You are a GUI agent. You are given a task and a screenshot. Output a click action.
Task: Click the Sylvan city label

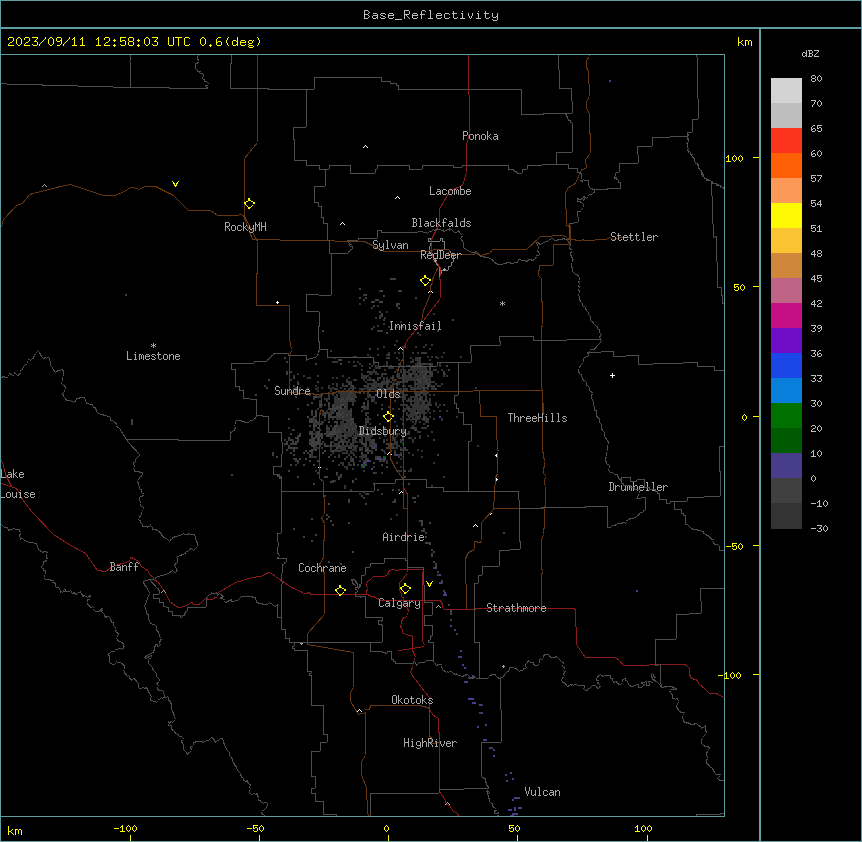tap(390, 245)
